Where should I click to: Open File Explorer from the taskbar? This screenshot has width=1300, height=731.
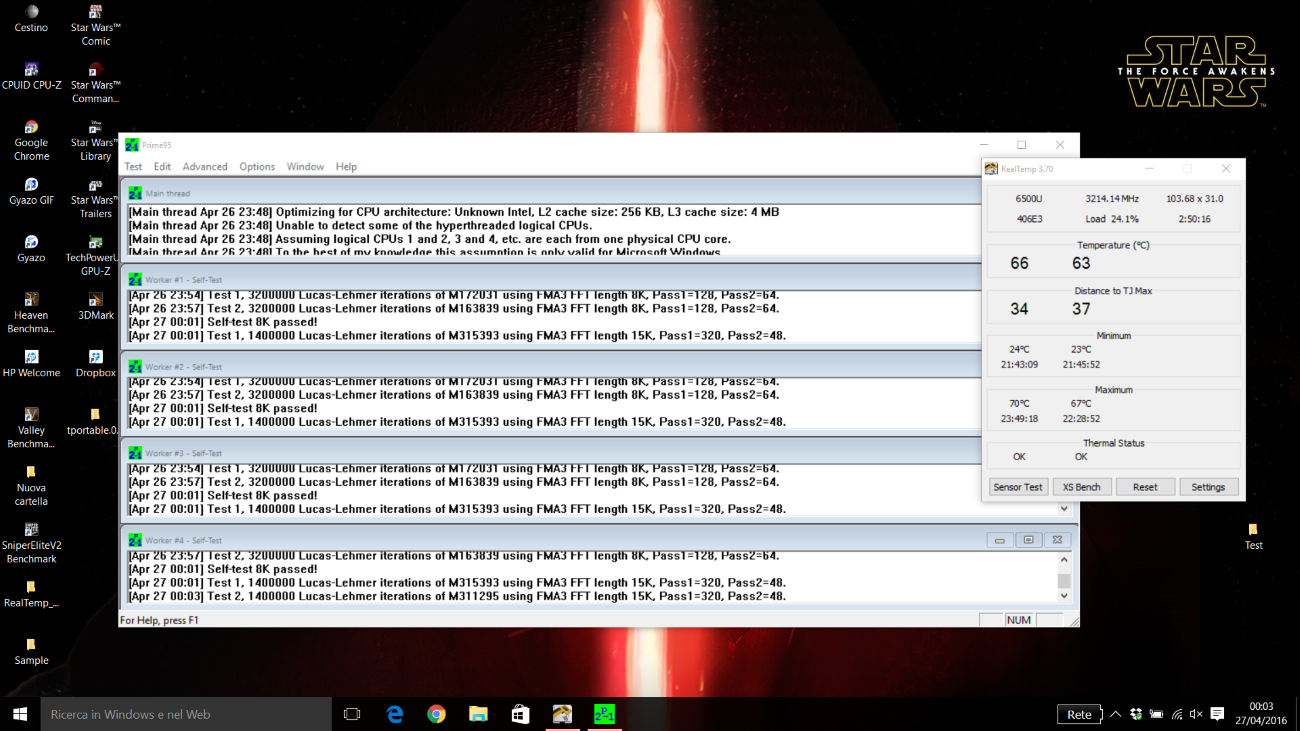click(x=478, y=714)
